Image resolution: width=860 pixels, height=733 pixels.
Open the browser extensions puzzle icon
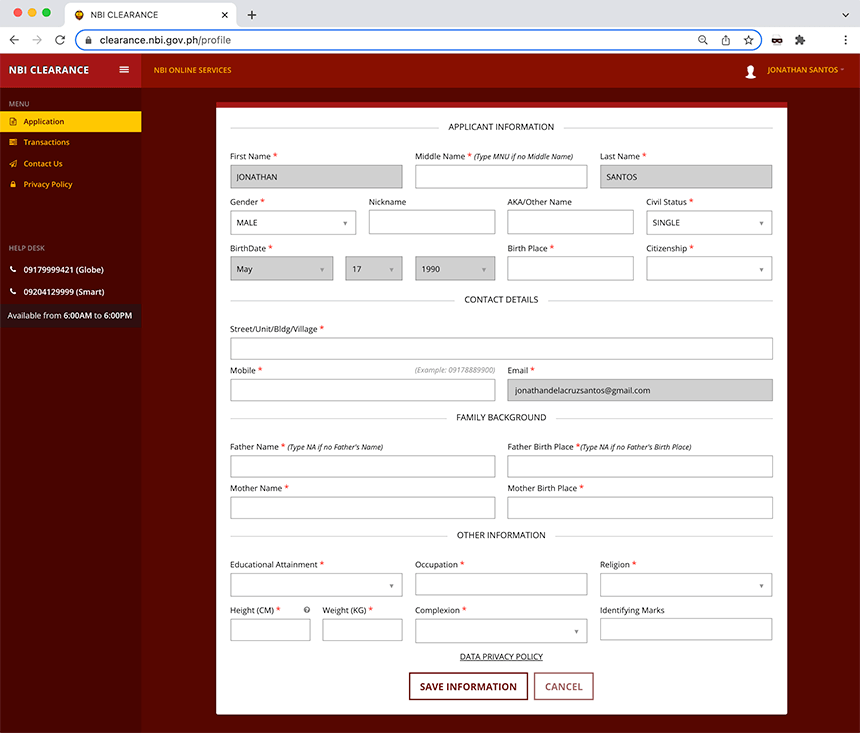coord(800,40)
